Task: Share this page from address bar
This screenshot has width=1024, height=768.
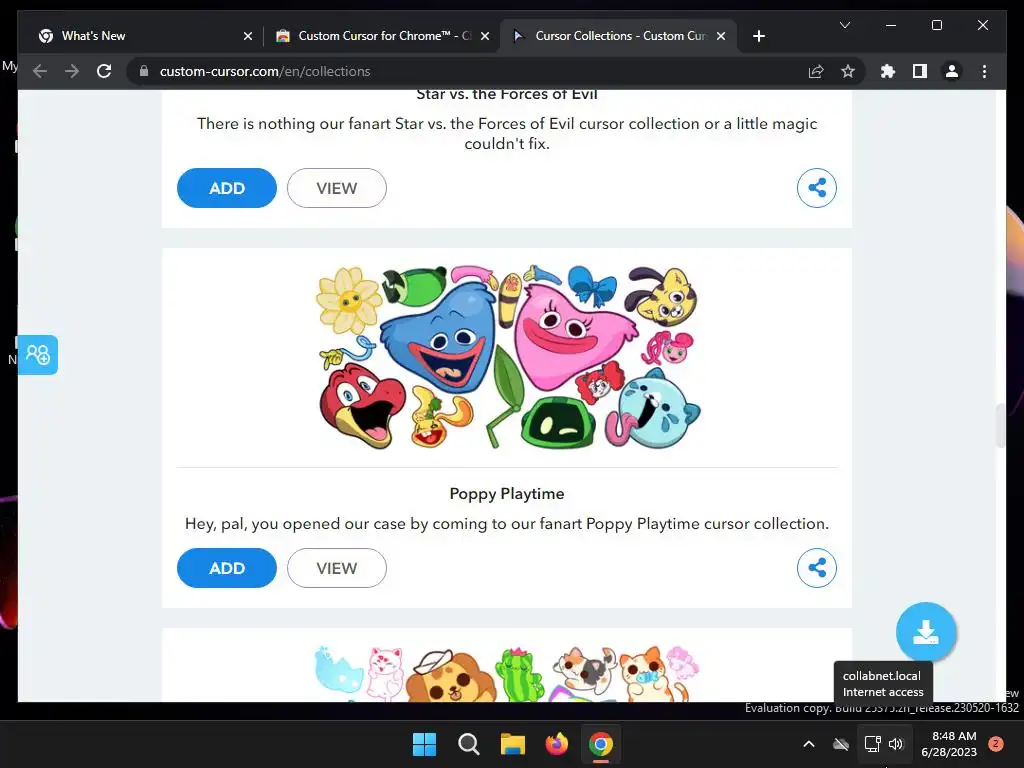Action: point(816,71)
